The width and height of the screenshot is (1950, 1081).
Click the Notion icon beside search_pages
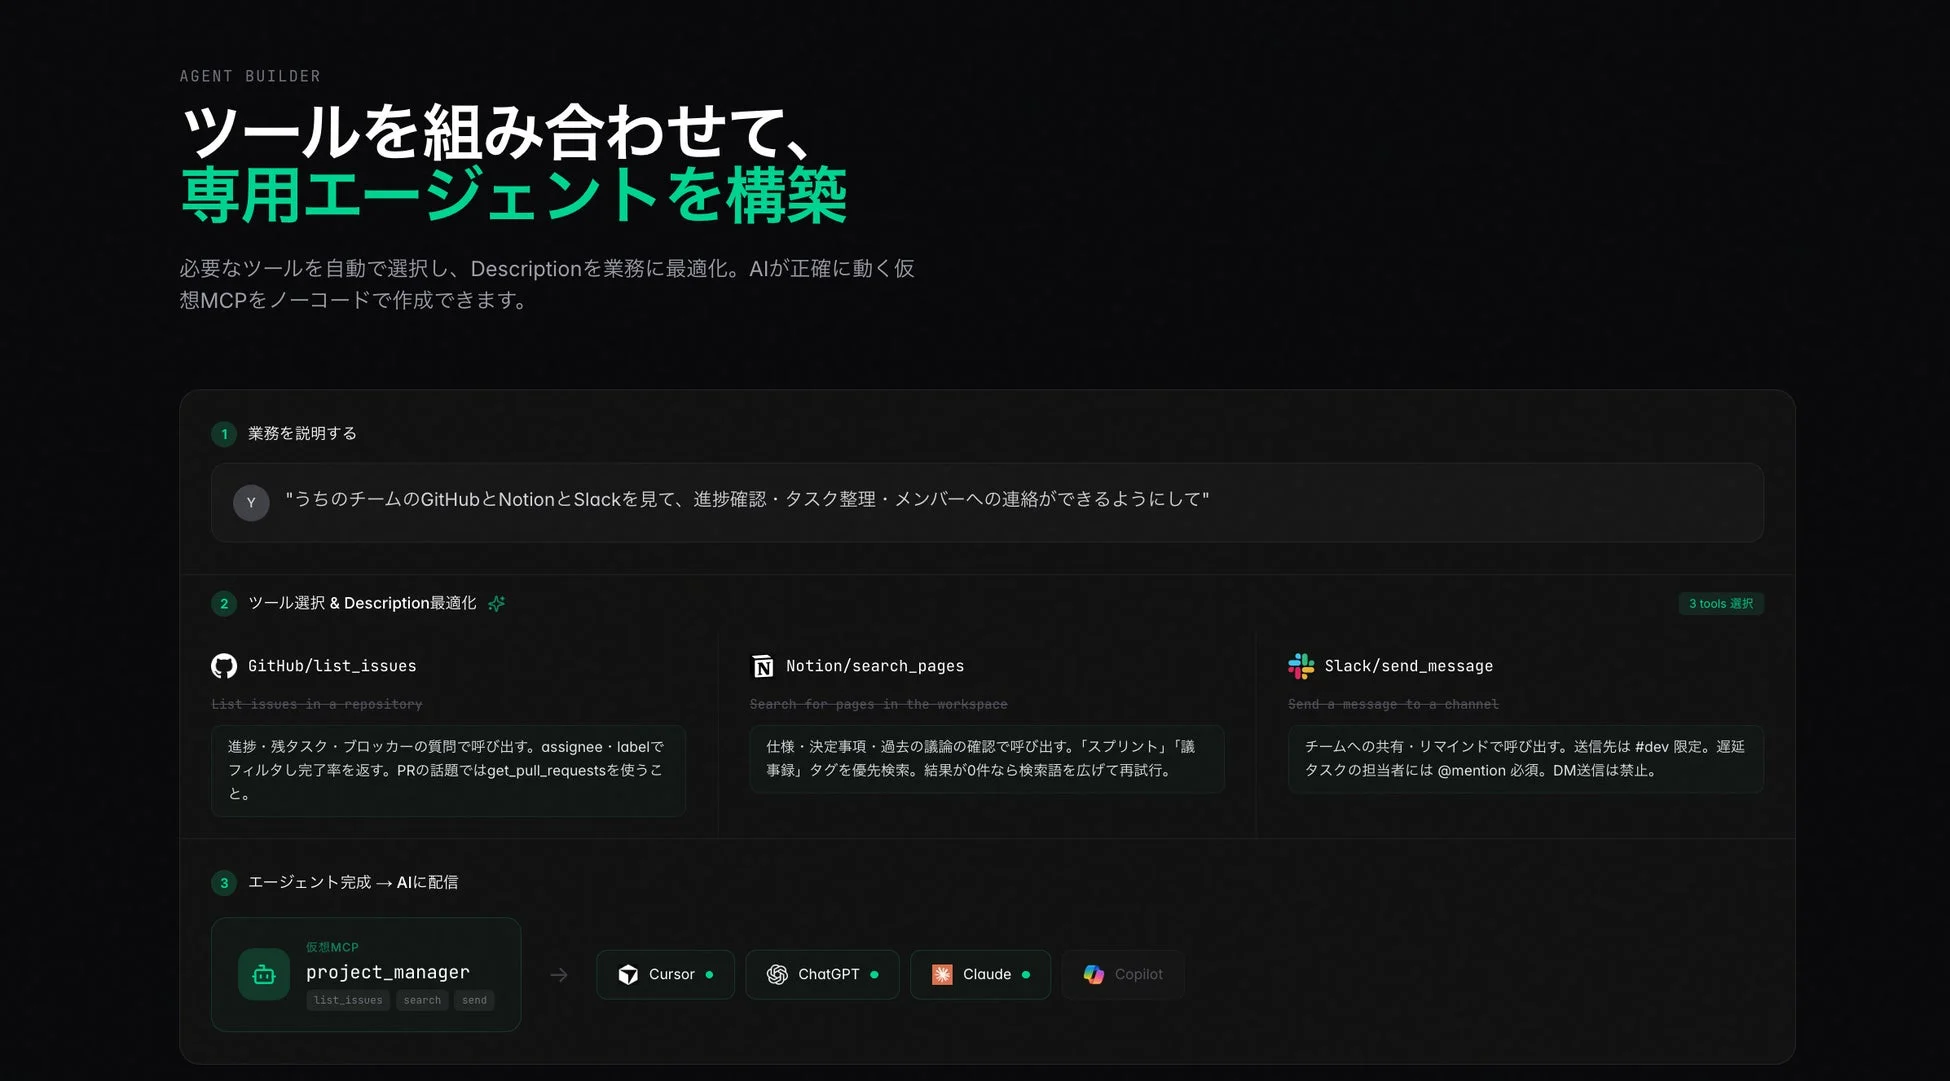click(762, 665)
